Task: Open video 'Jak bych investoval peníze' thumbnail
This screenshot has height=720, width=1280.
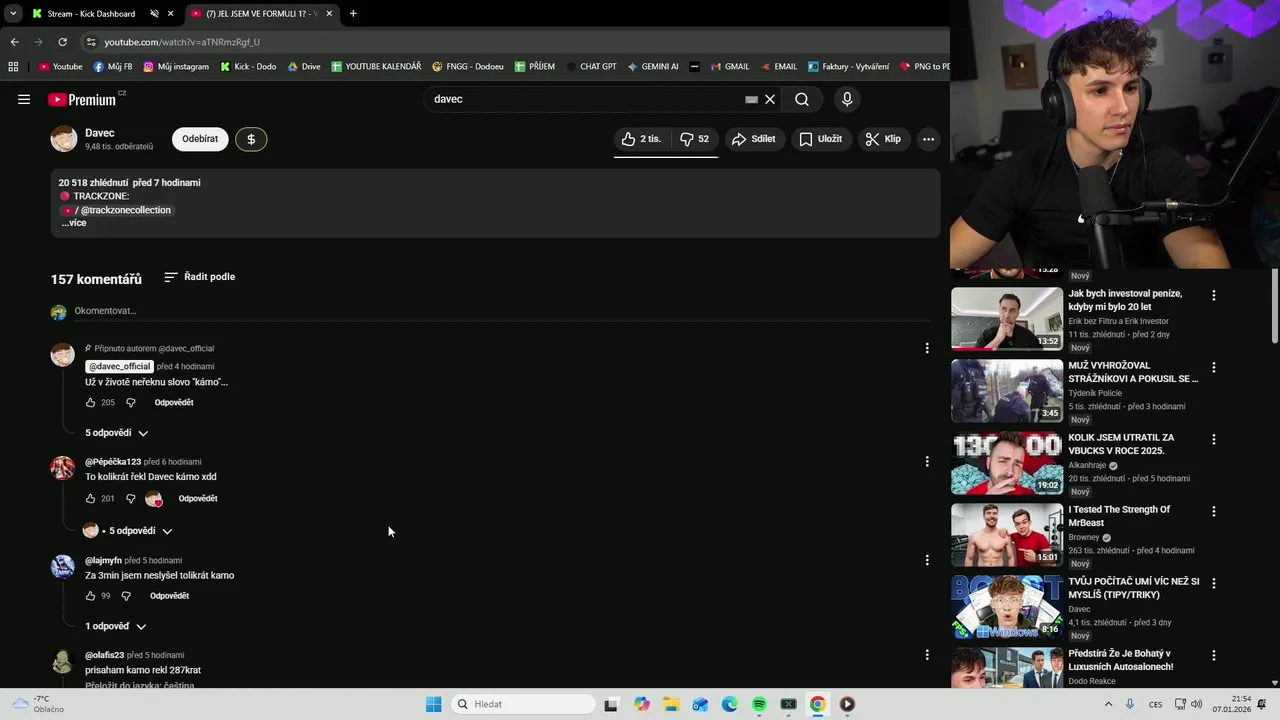Action: 1007,319
